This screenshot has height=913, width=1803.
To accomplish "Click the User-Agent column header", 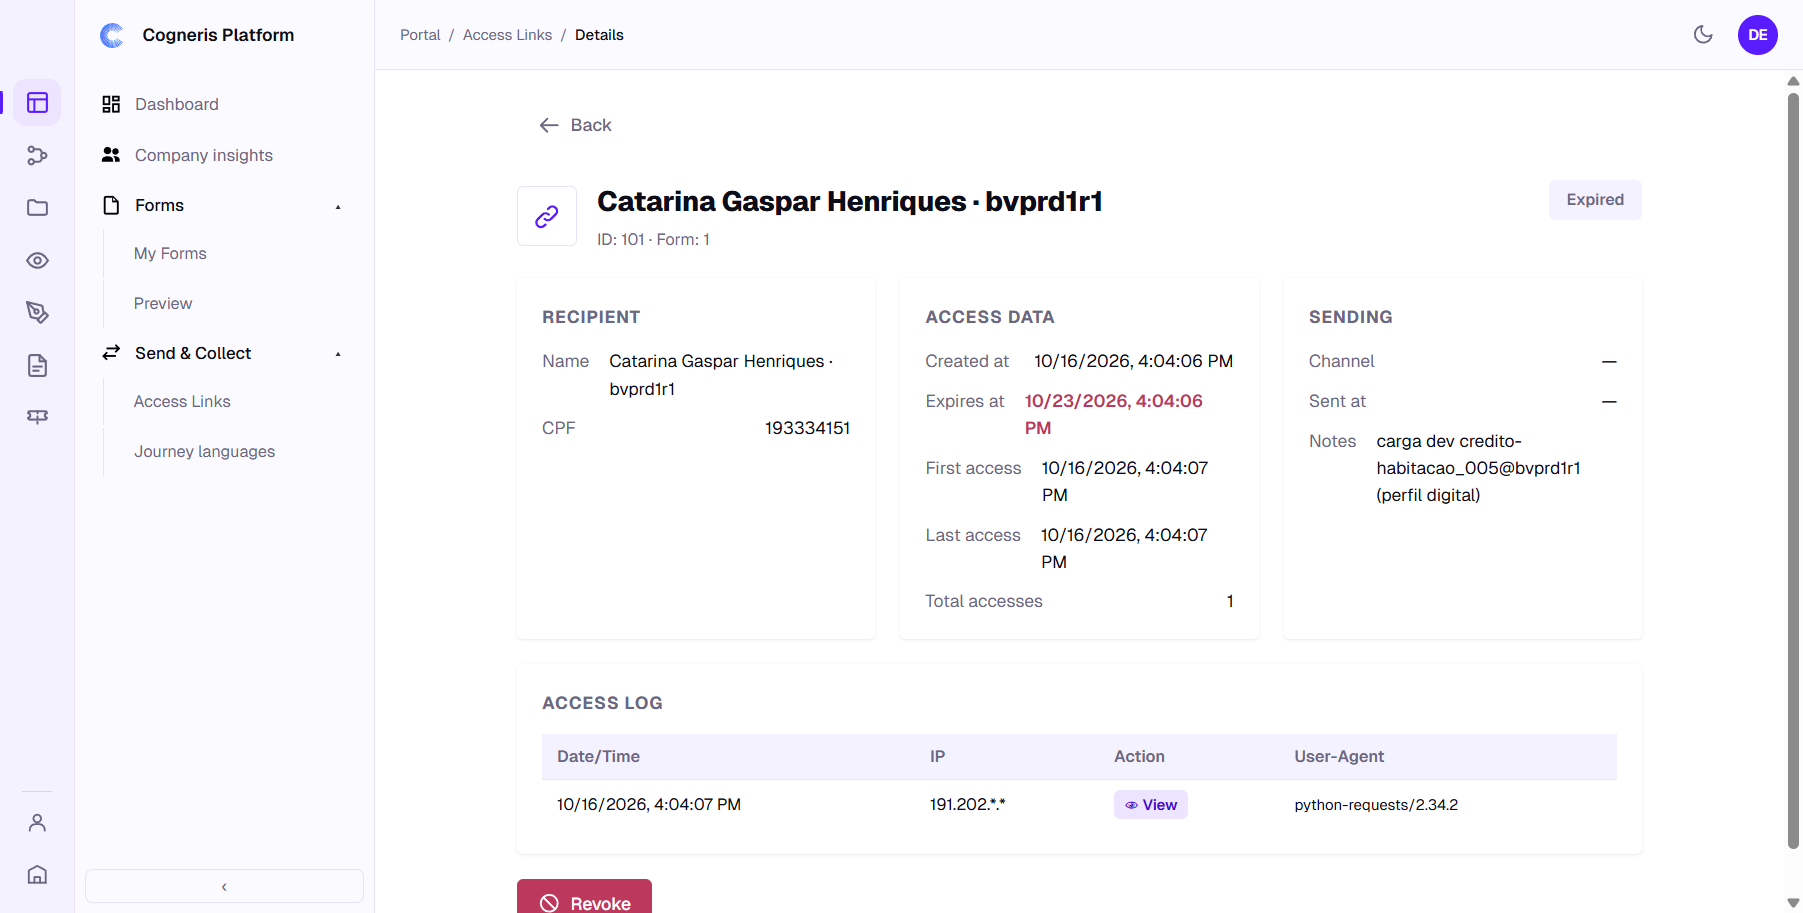I will (1339, 757).
